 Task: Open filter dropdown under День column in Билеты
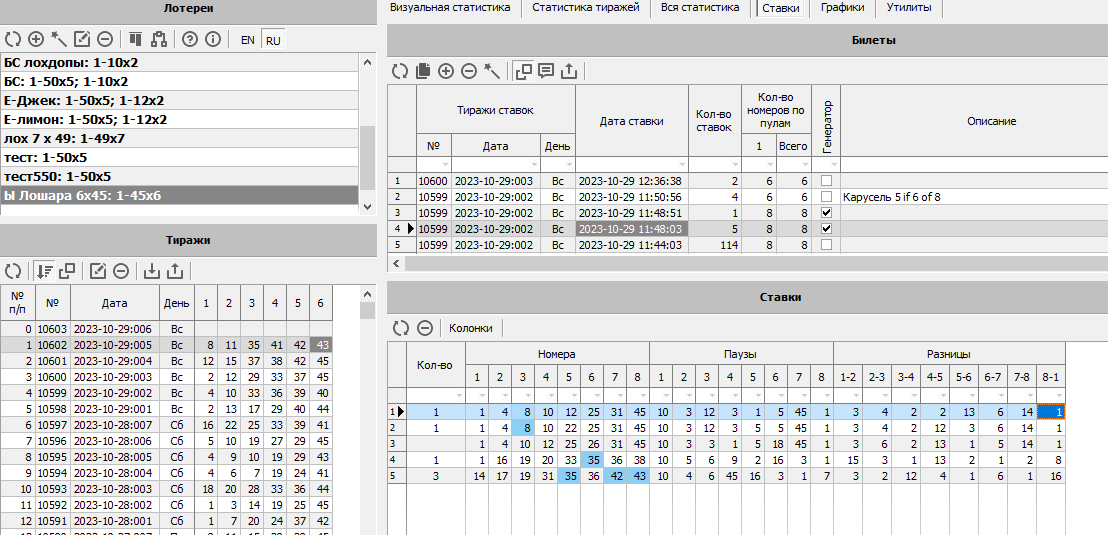(x=569, y=165)
